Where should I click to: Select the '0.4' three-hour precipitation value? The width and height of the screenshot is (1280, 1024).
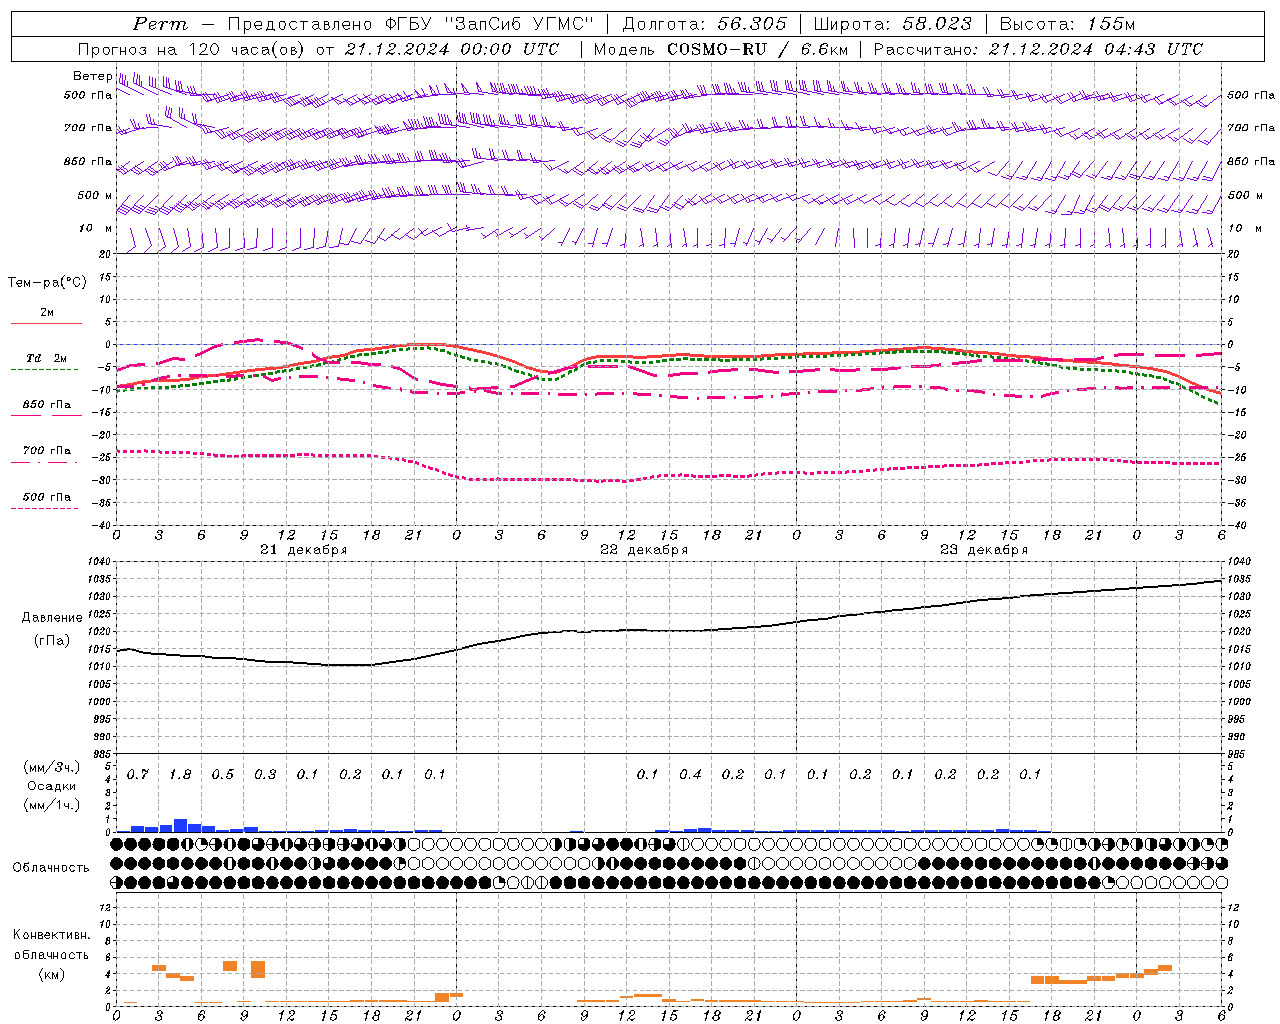click(x=690, y=775)
